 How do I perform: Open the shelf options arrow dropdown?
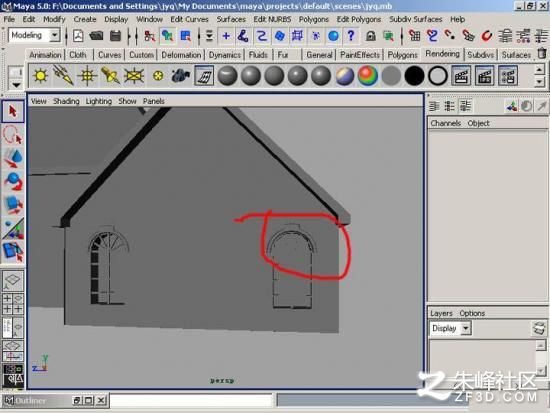coord(16,85)
